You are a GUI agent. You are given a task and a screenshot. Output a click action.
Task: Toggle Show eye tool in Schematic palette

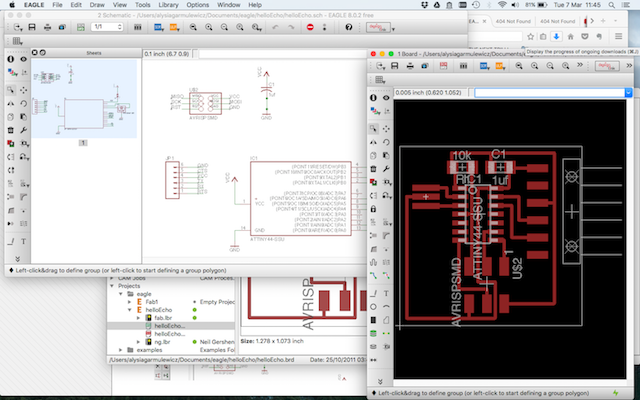point(24,59)
